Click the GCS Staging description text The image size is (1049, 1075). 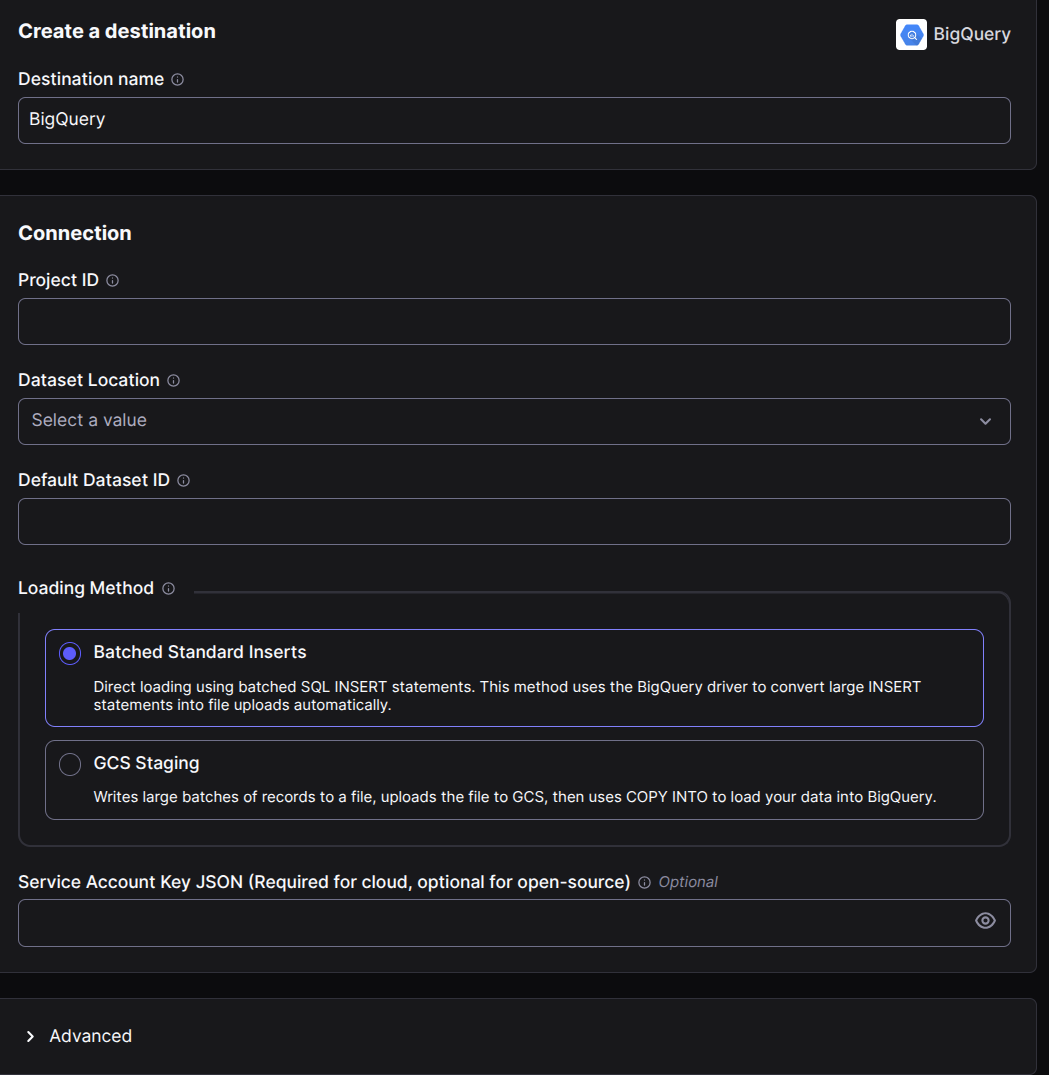pos(514,797)
